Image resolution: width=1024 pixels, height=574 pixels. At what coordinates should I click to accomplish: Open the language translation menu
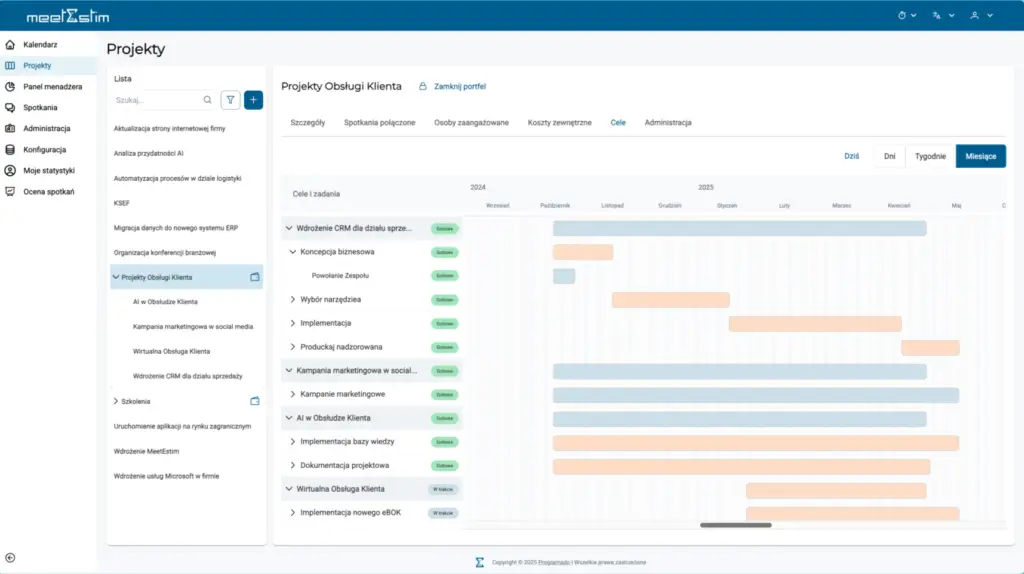[x=943, y=16]
